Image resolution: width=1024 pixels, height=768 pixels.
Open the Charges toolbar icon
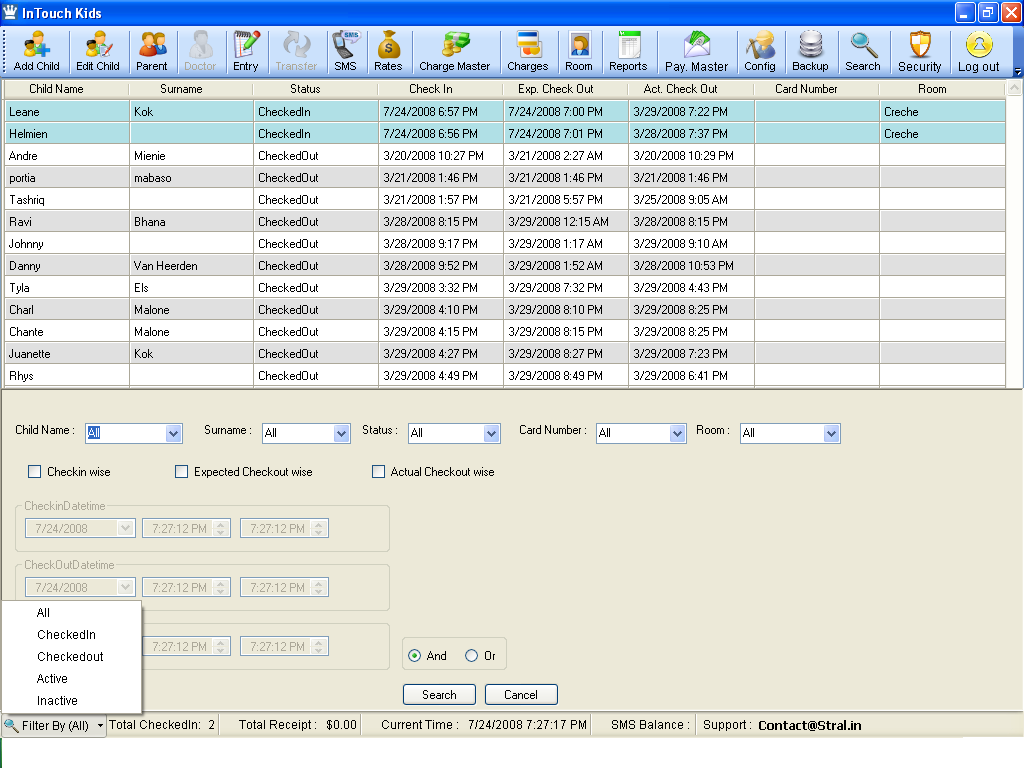click(528, 51)
